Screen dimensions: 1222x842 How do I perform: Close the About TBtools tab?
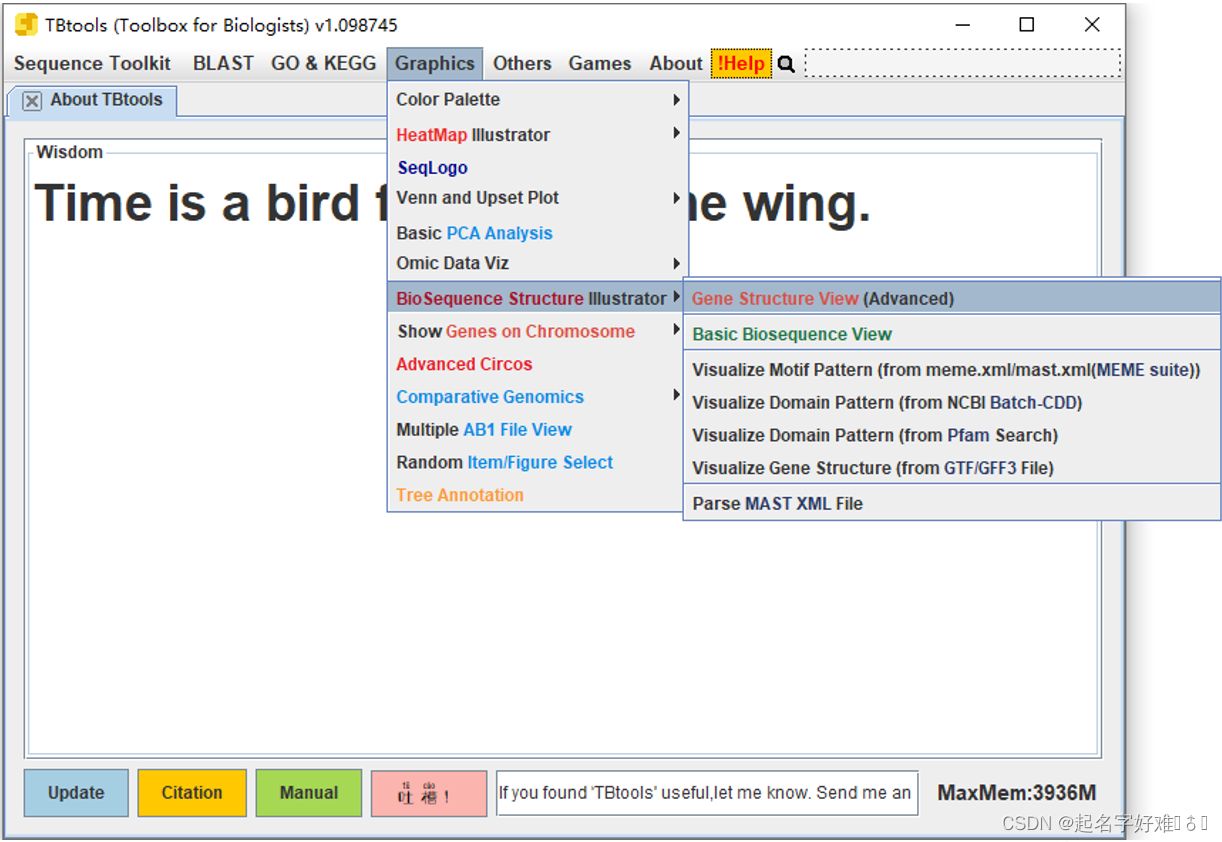pyautogui.click(x=32, y=100)
